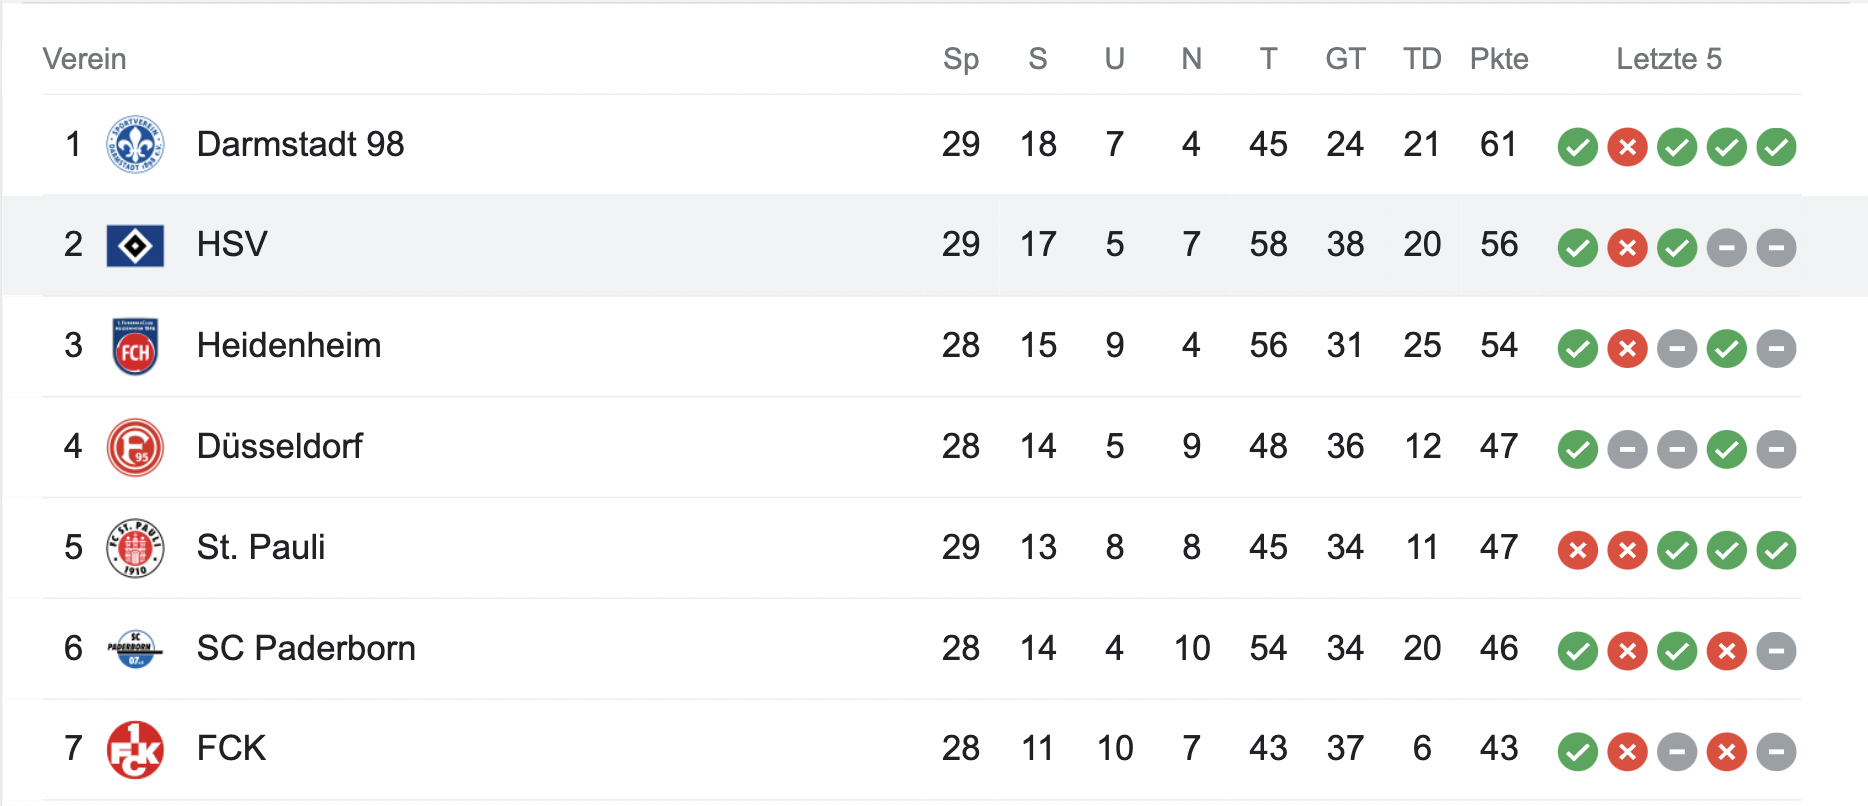This screenshot has height=806, width=1868.
Task: Open the SC Paderborn team name
Action: pos(305,648)
